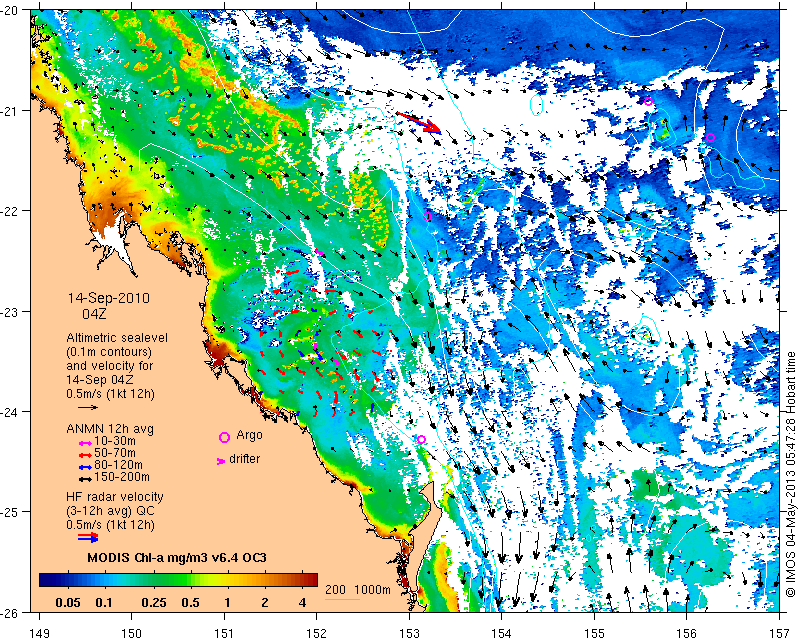The height and width of the screenshot is (640, 800).
Task: Click the Argo float circle near 155.6, -20.9
Action: (648, 101)
